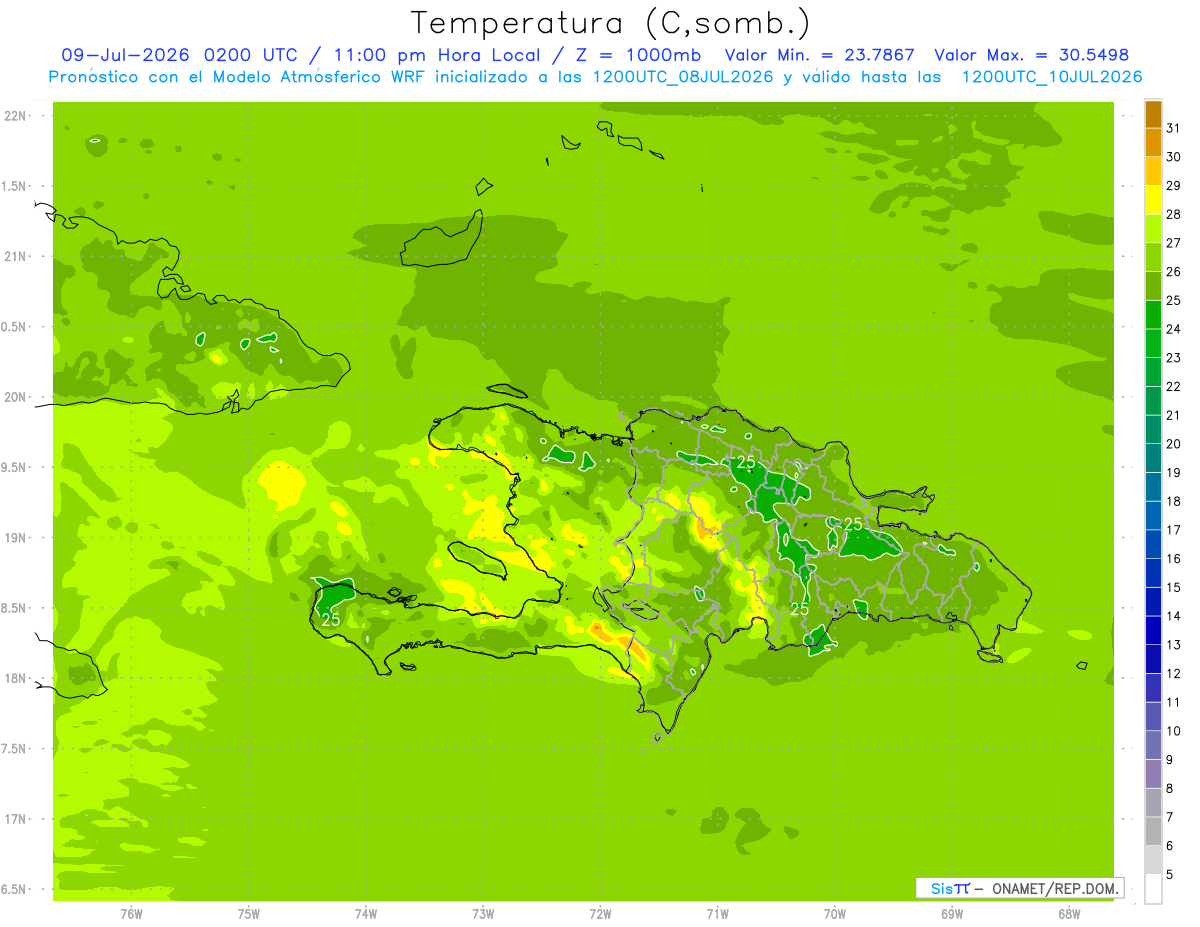Click the legend swatch between 27 and 28
Viewport: 1200px width, 927px height.
[x=1153, y=229]
